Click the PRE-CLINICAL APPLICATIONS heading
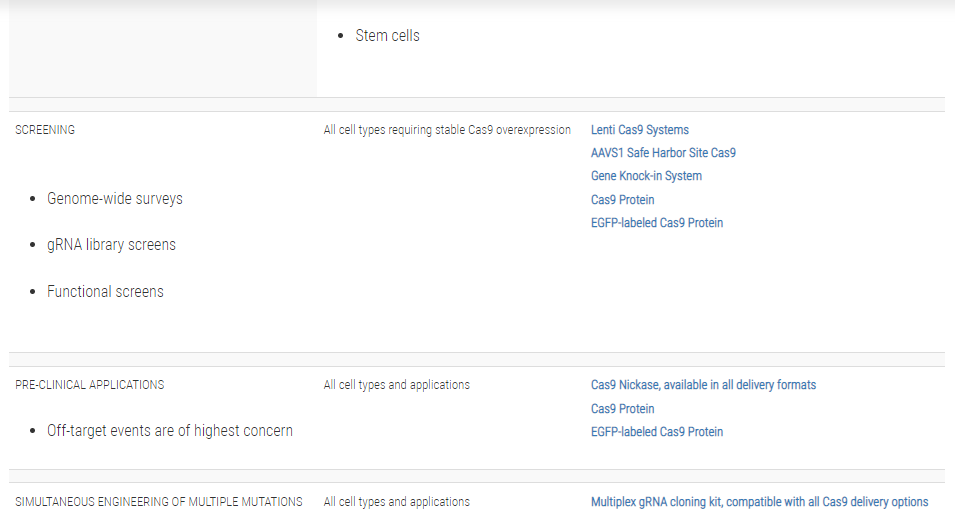This screenshot has height=519, width=955. [x=90, y=385]
